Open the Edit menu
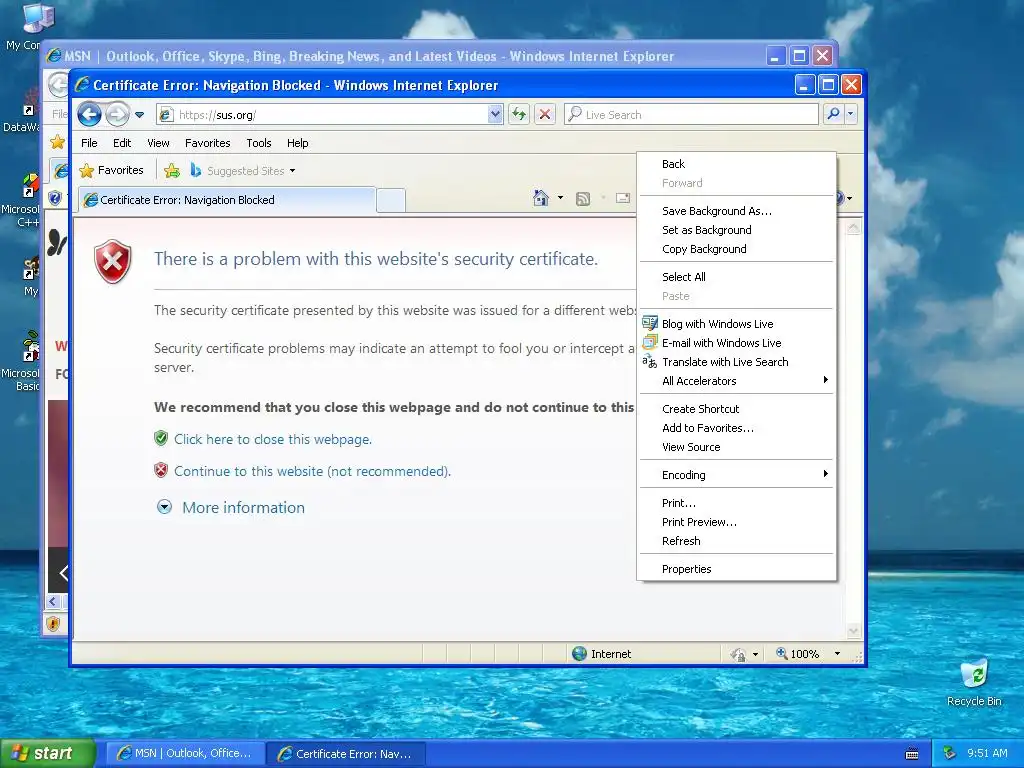 pos(121,143)
